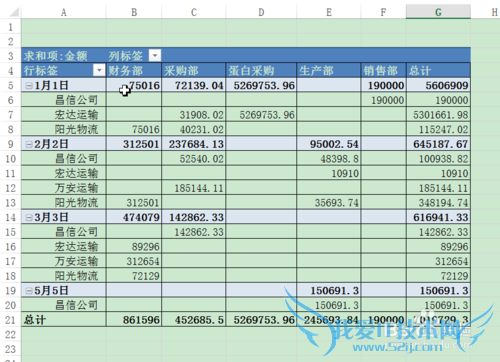Select row 21 header
Image resolution: width=500 pixels, height=362 pixels.
pyautogui.click(x=11, y=320)
